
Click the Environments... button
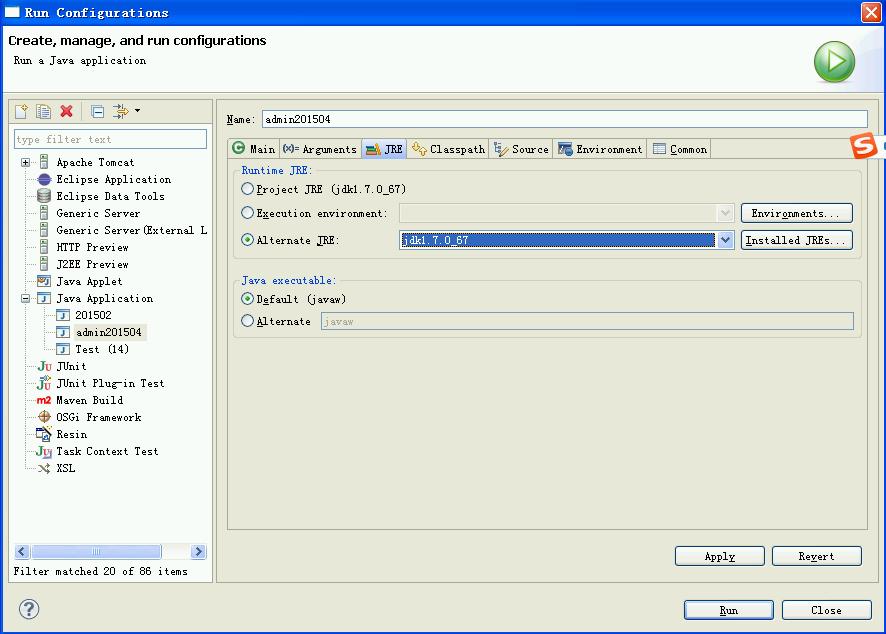point(797,213)
